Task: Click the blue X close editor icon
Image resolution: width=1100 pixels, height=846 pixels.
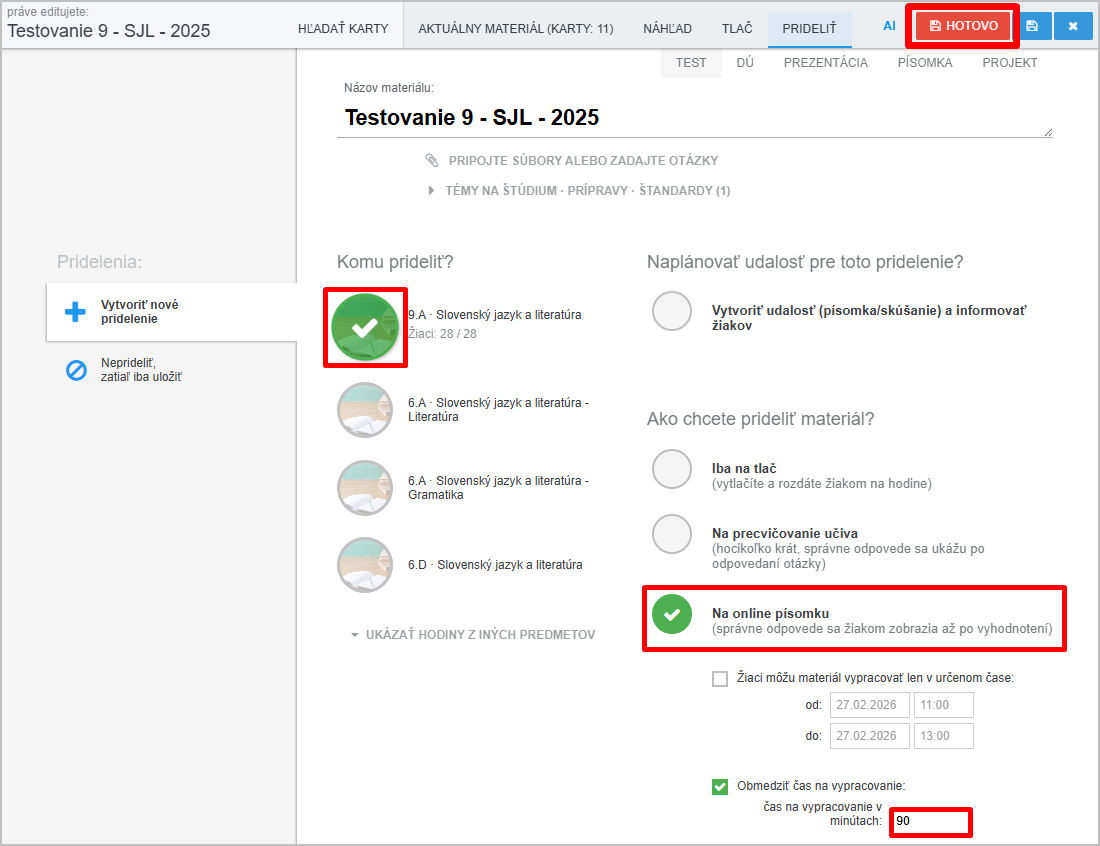Action: click(x=1073, y=26)
